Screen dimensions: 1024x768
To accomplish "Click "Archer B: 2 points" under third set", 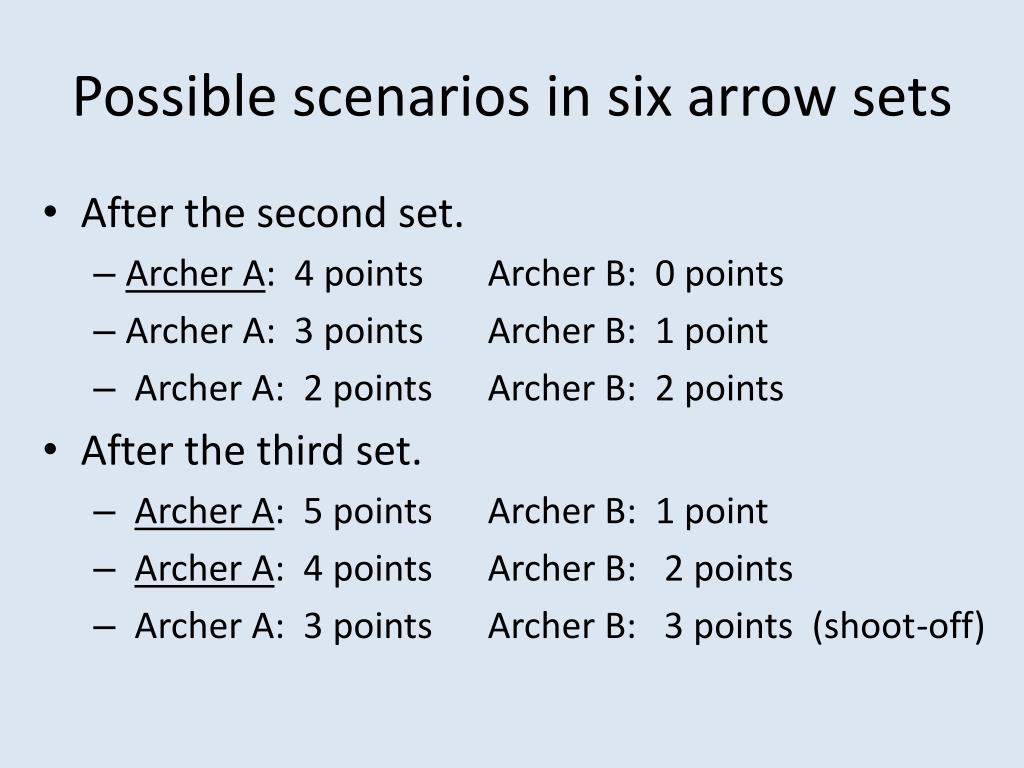I will (x=640, y=569).
